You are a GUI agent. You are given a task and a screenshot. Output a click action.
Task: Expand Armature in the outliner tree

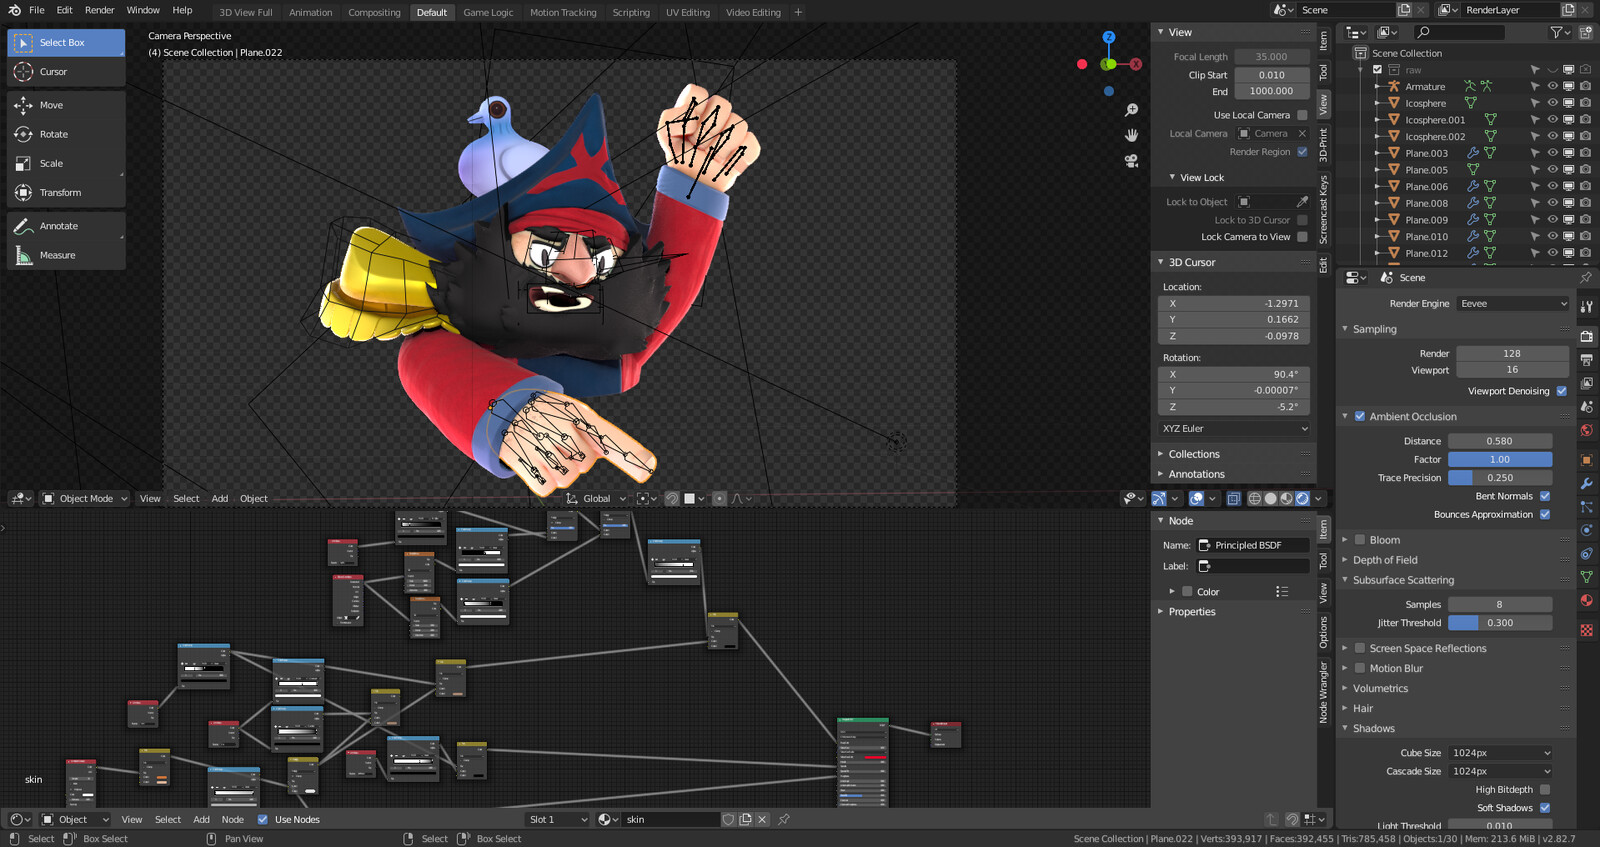[x=1378, y=87]
